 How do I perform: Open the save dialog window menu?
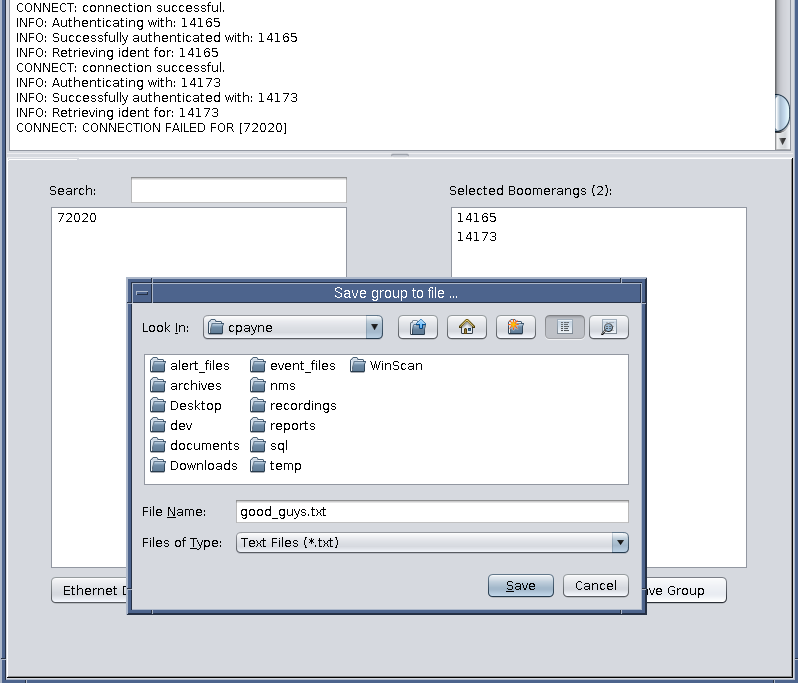142,293
